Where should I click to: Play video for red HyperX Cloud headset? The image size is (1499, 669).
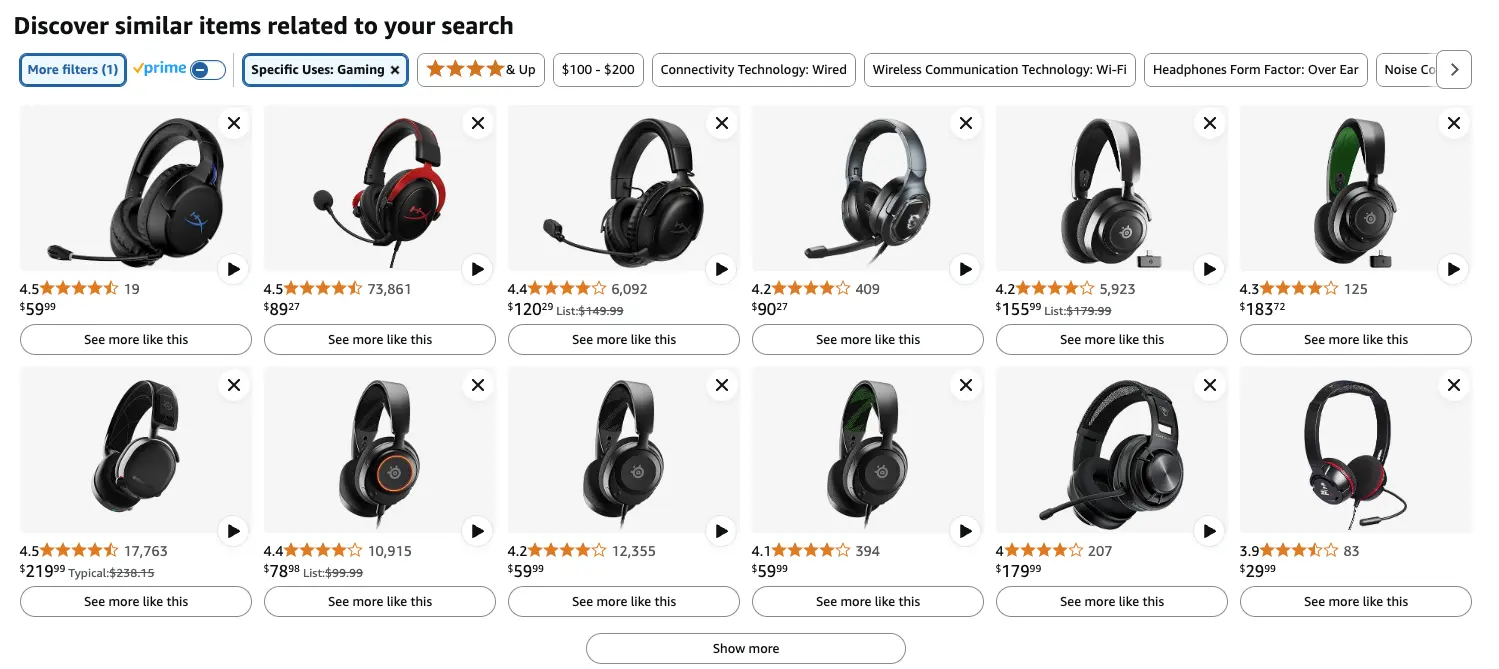click(x=477, y=269)
